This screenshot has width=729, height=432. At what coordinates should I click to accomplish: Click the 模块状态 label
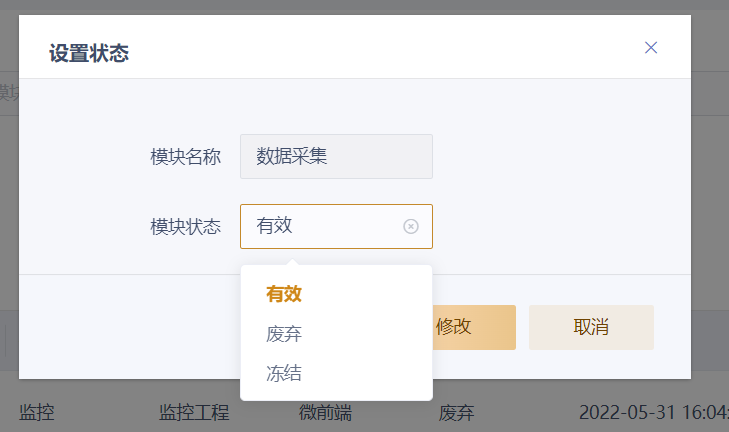[x=185, y=226]
